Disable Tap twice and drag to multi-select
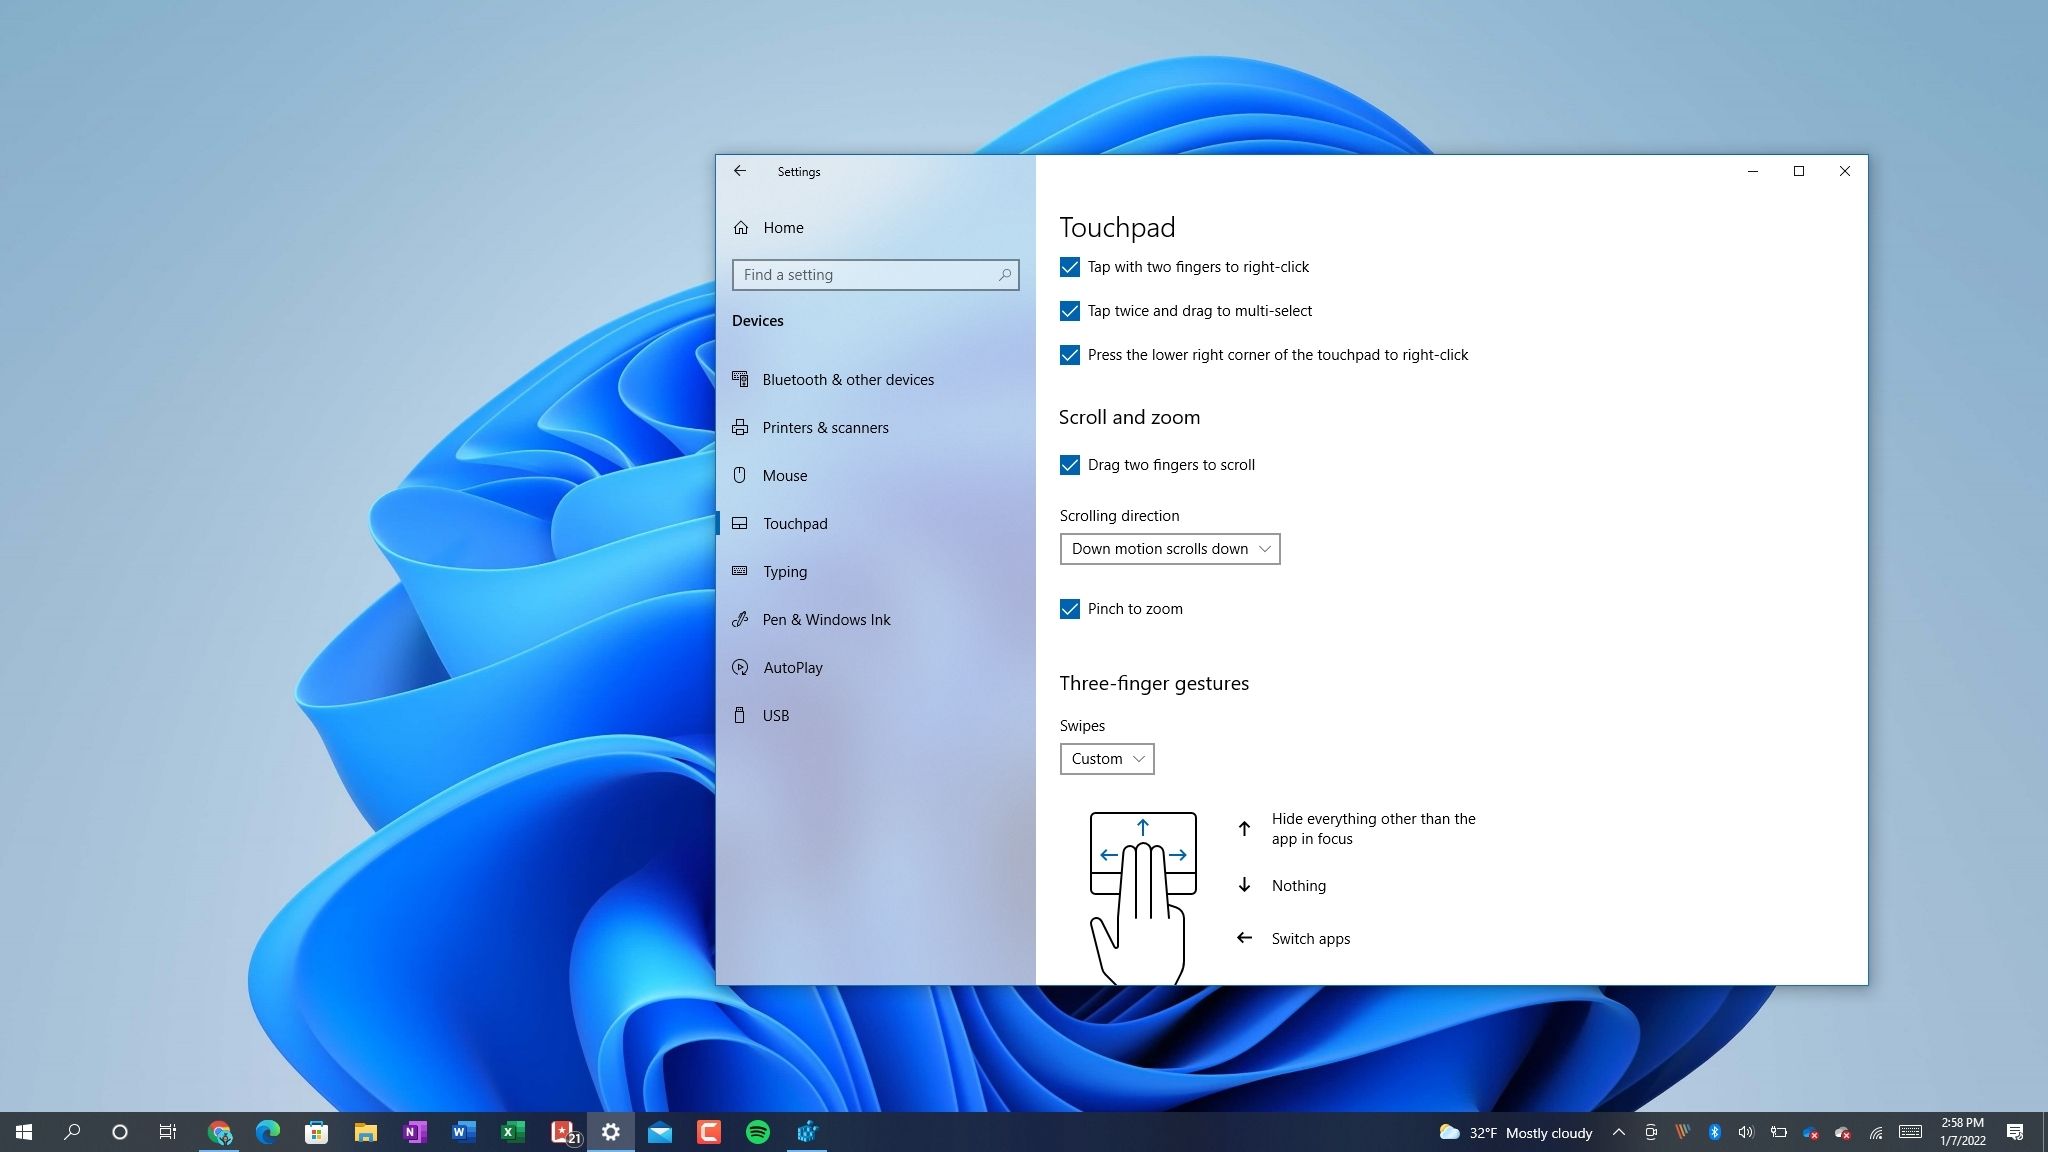 (x=1069, y=309)
